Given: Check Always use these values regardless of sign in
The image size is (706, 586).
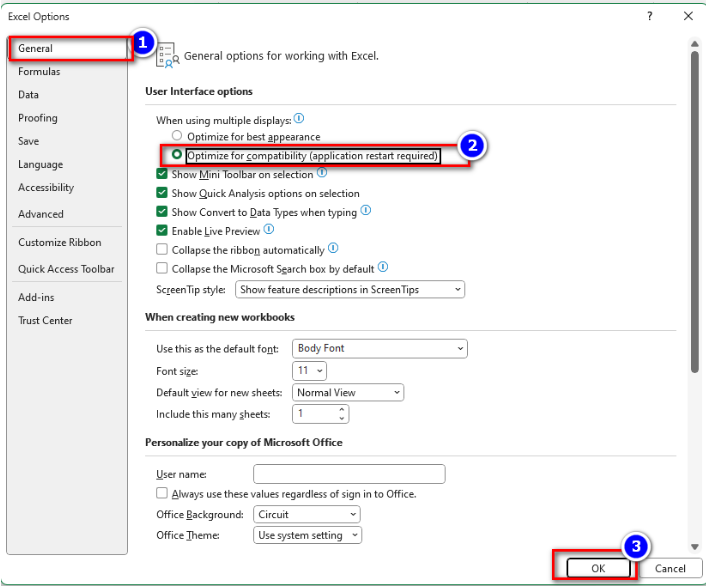Looking at the screenshot, I should (x=162, y=493).
